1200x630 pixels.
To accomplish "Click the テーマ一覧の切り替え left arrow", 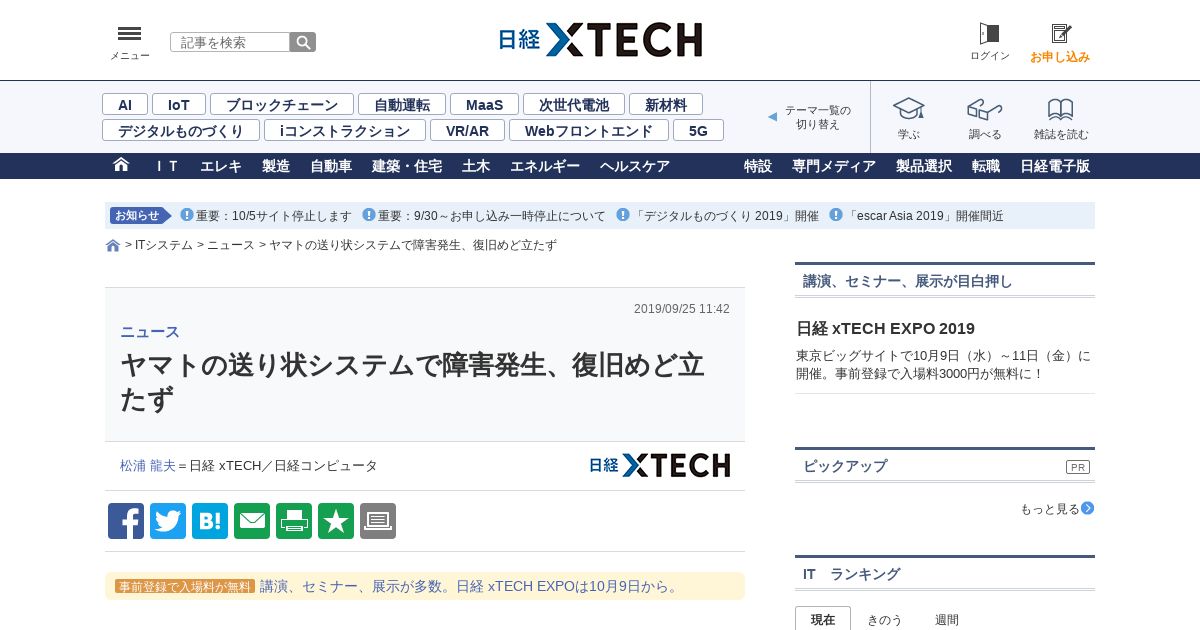I will (x=772, y=117).
